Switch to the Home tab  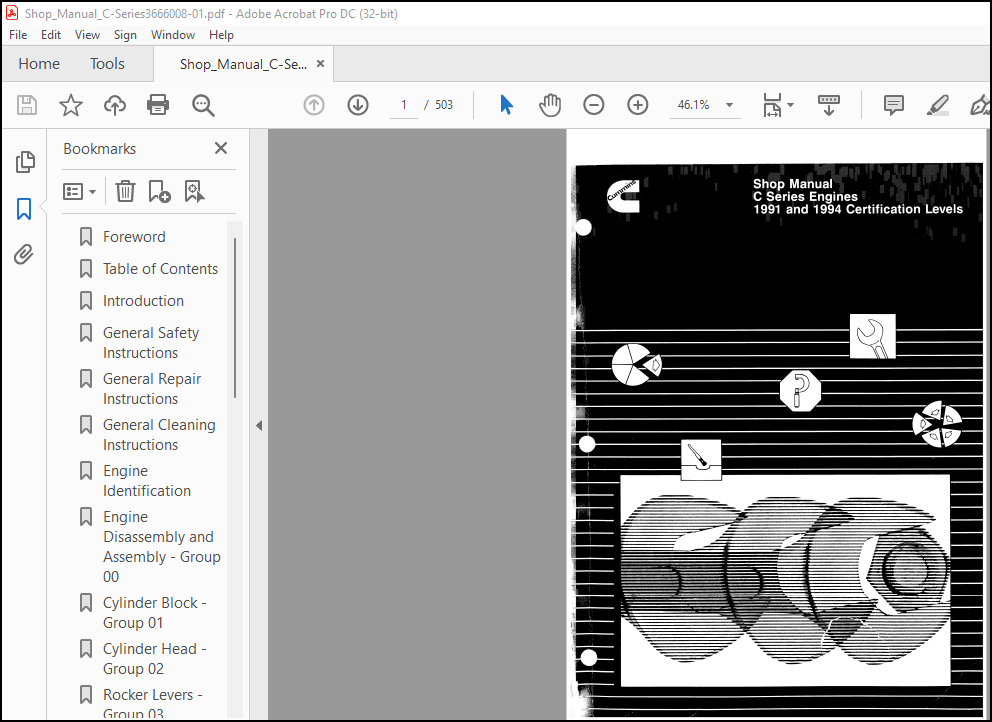[39, 63]
